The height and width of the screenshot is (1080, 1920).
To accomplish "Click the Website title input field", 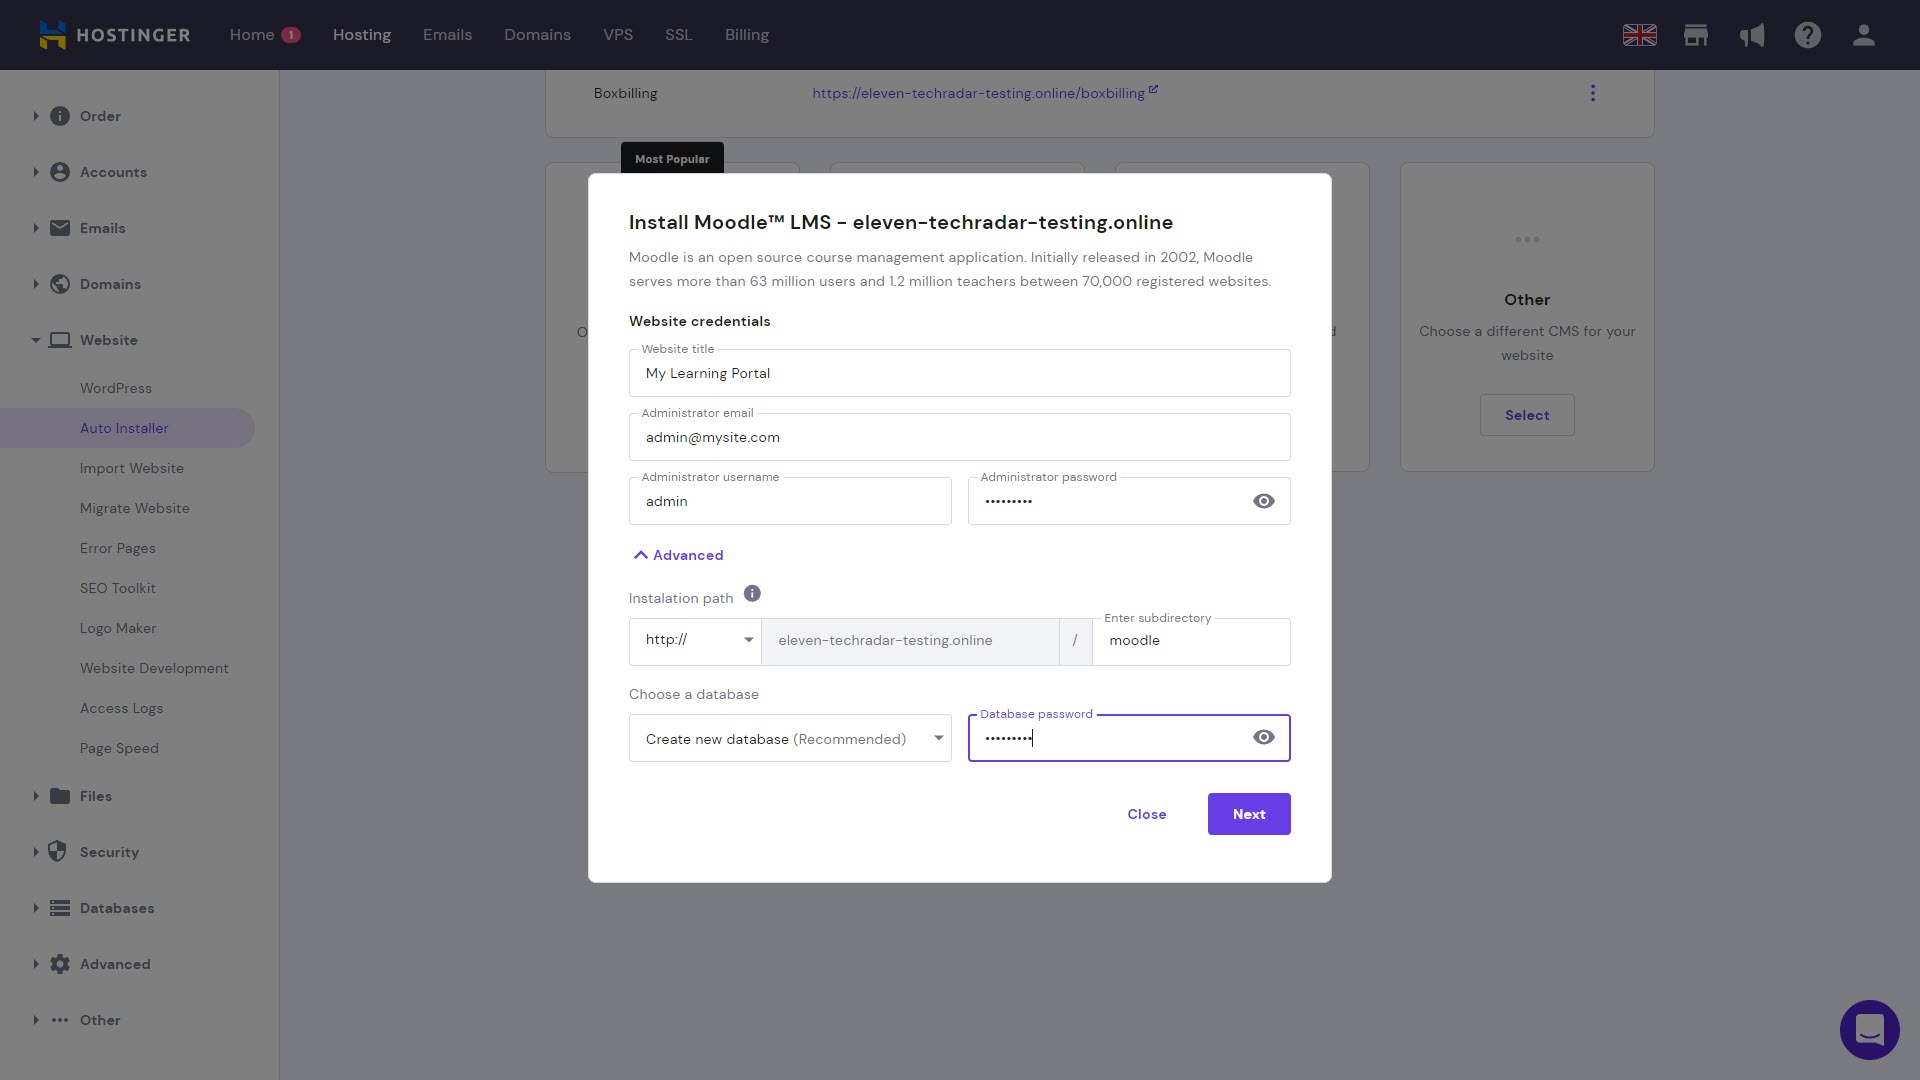I will (x=960, y=373).
